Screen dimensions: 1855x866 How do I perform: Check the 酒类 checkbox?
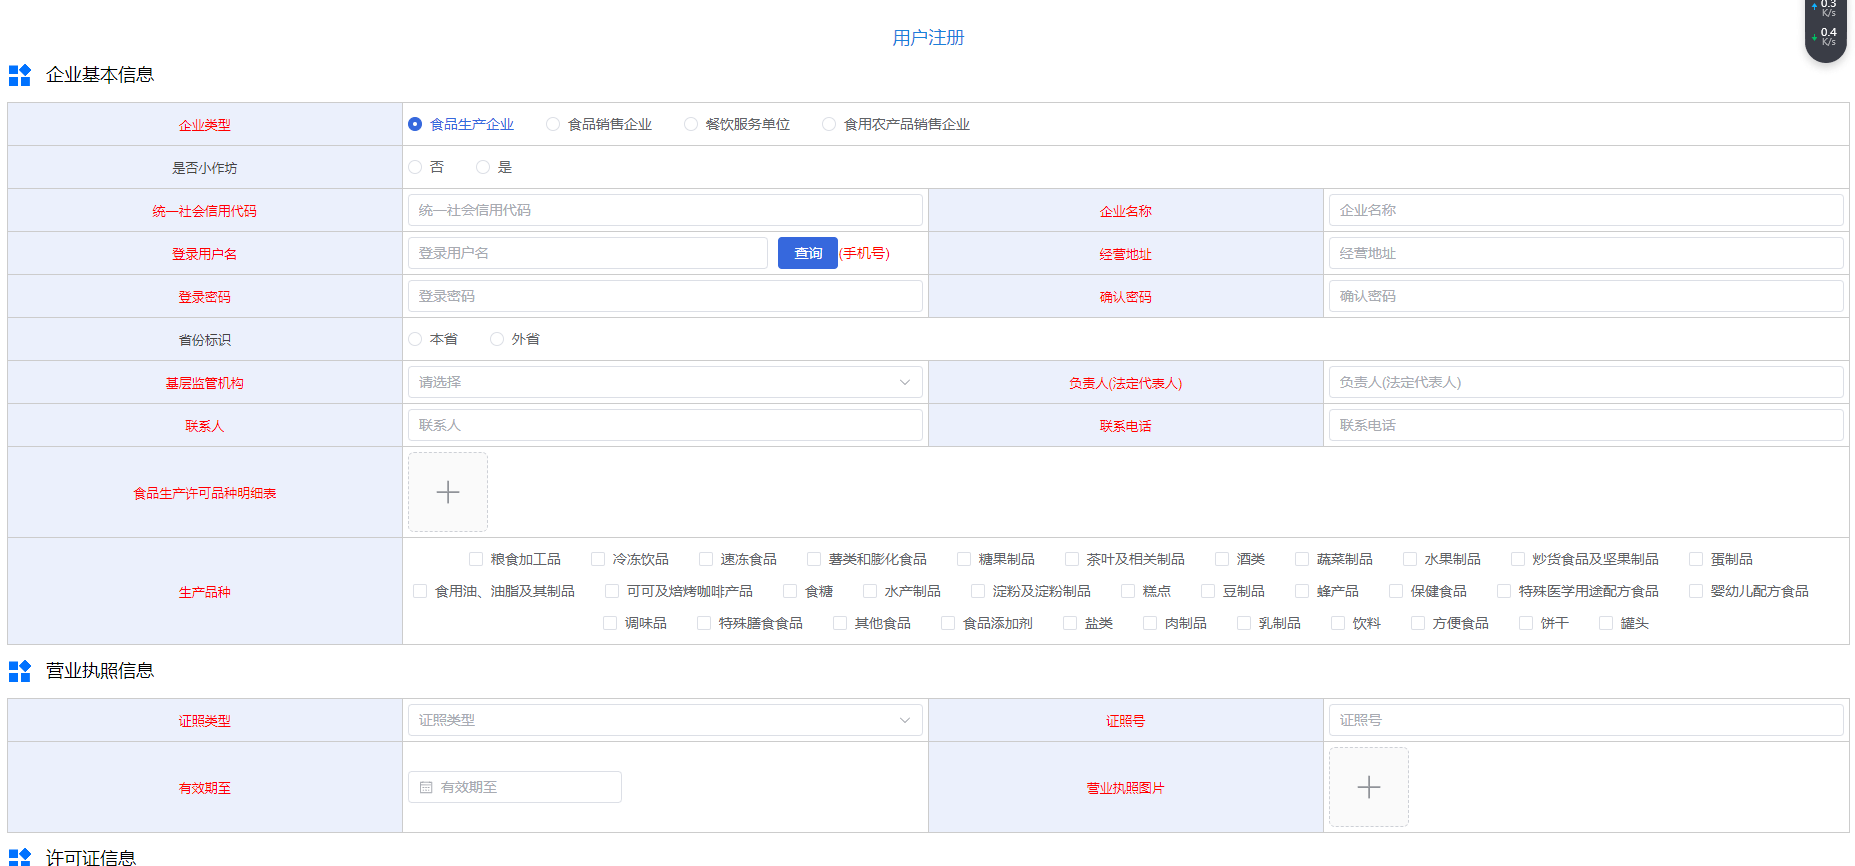pyautogui.click(x=1222, y=559)
